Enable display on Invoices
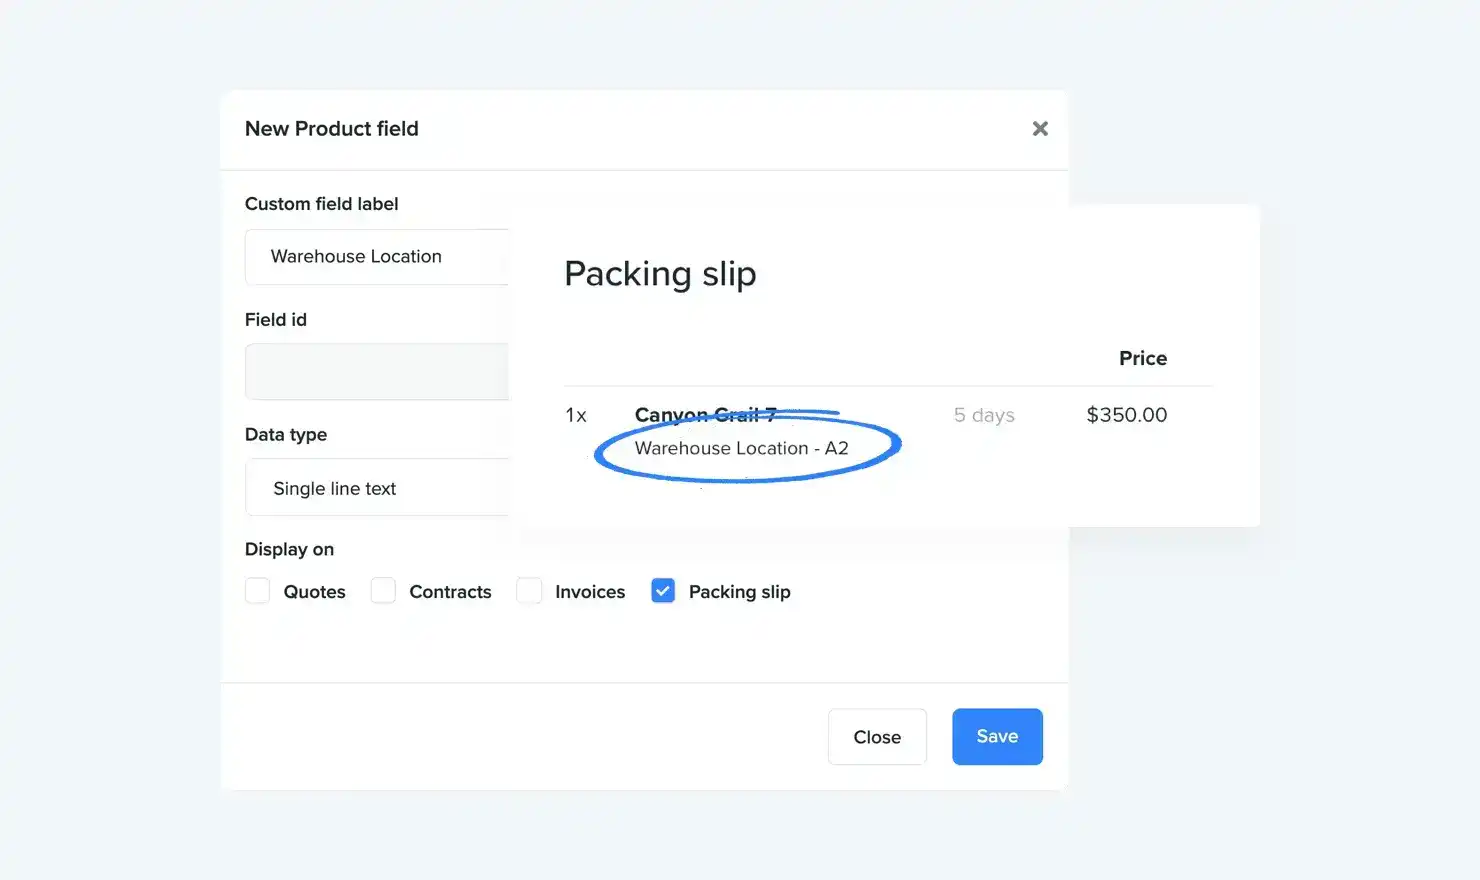1480x880 pixels. coord(529,590)
